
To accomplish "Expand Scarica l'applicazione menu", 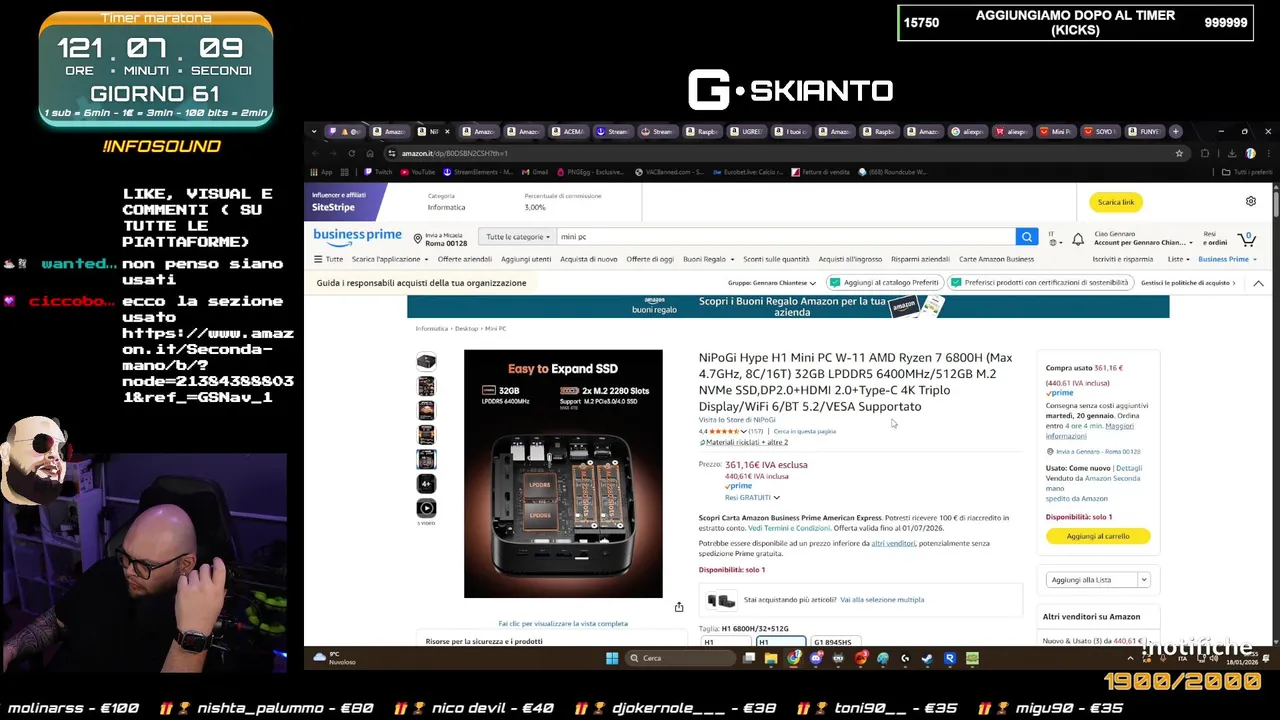I will click(390, 259).
